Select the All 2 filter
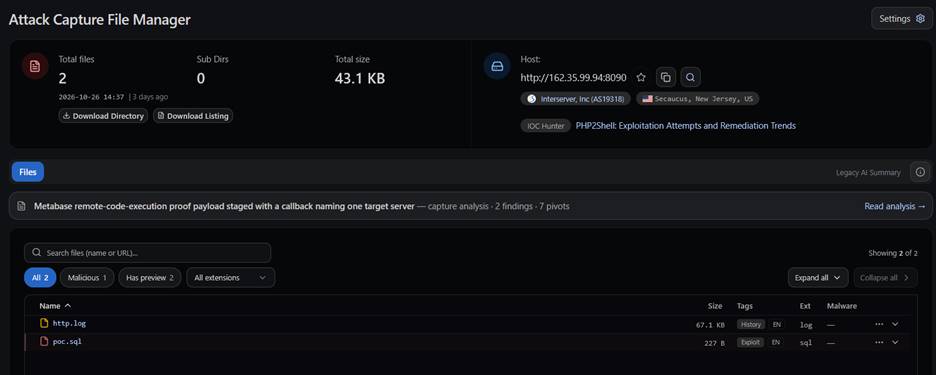The height and width of the screenshot is (375, 936). pos(40,278)
